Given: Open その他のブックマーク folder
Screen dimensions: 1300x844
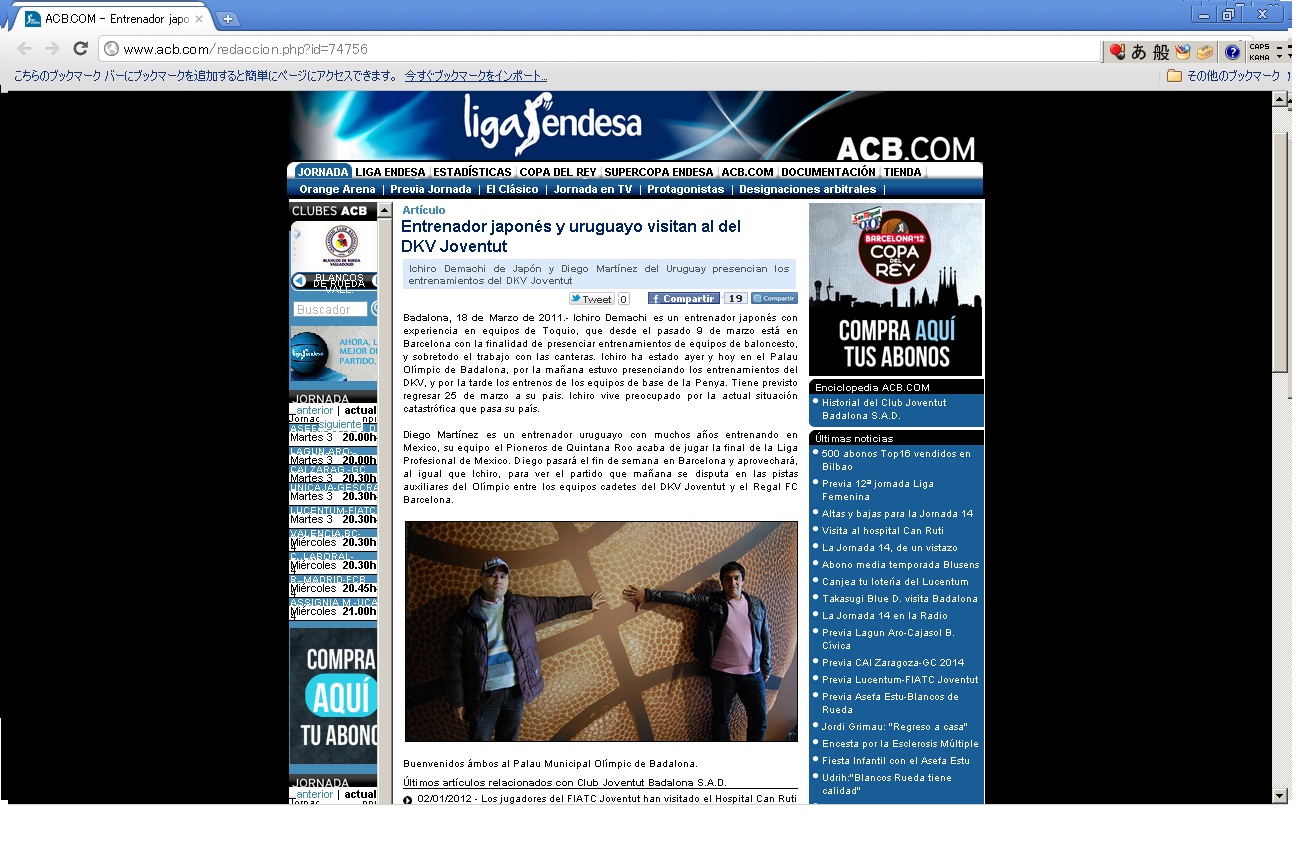Looking at the screenshot, I should pos(1223,76).
